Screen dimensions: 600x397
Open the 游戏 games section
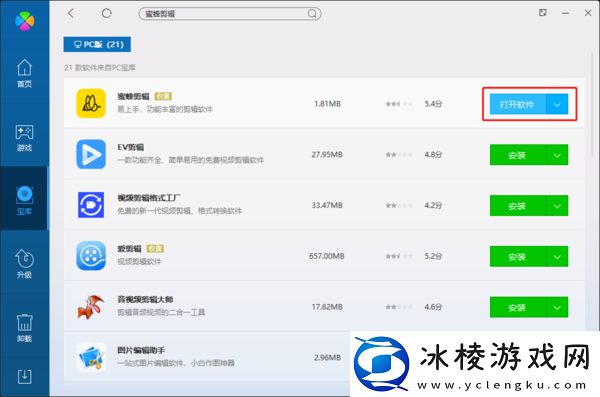(24, 137)
